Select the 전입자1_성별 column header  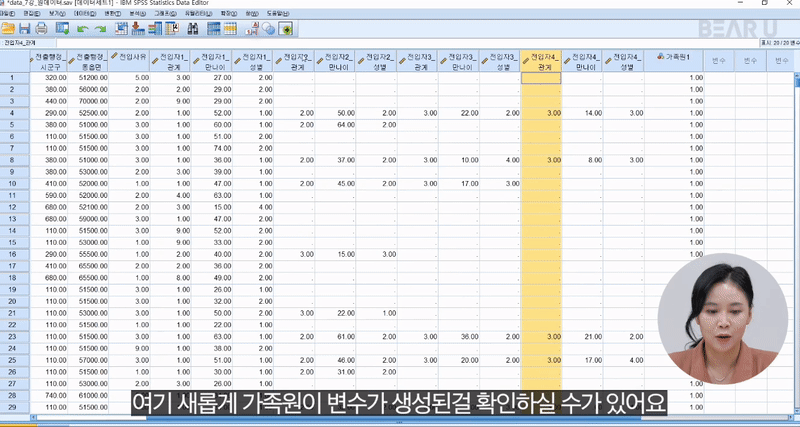tap(253, 61)
